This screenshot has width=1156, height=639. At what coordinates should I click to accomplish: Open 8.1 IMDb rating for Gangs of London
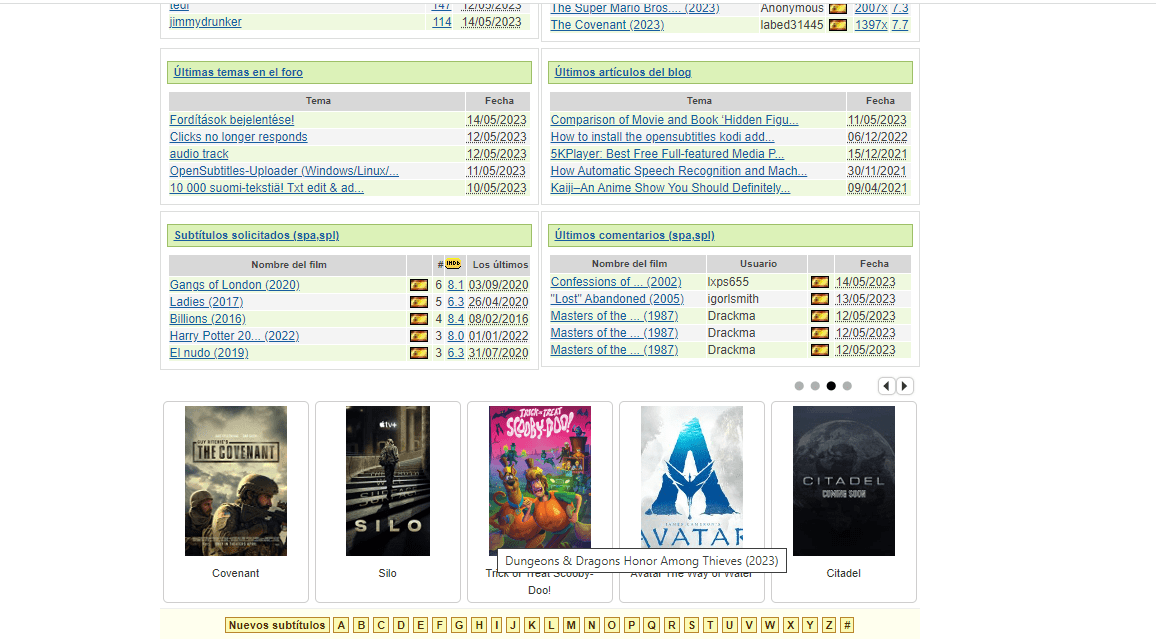[x=455, y=285]
